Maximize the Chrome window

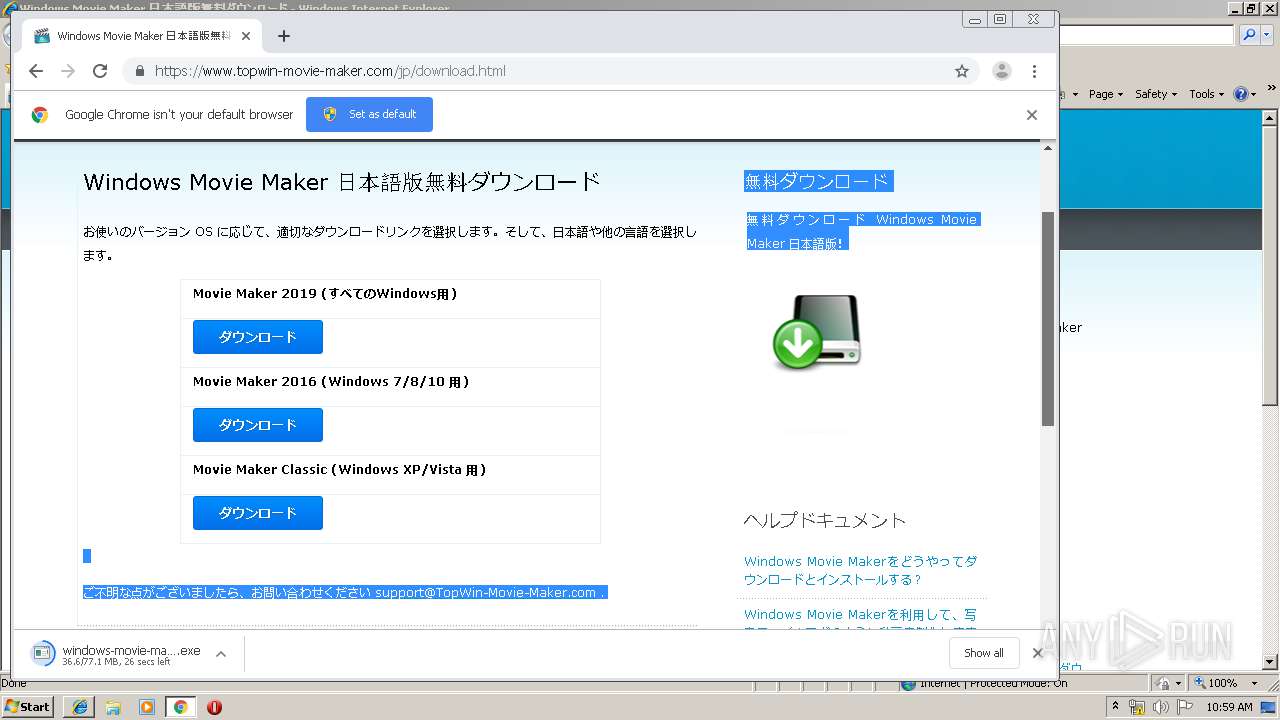[x=1000, y=19]
